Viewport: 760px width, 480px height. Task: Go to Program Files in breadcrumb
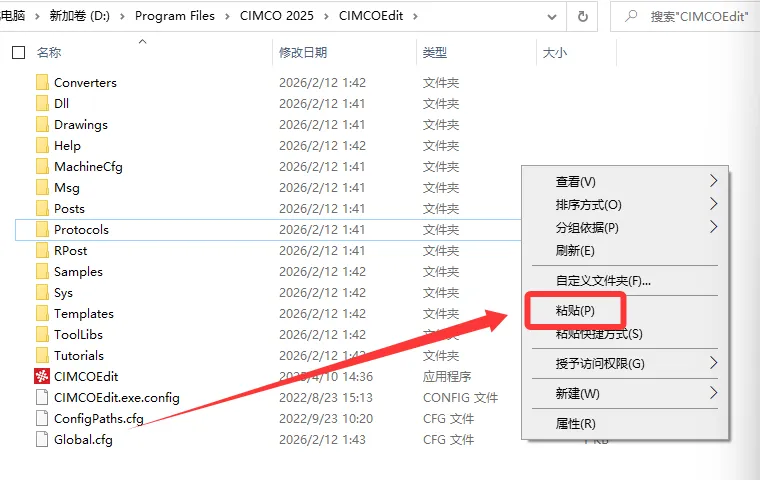pyautogui.click(x=174, y=16)
